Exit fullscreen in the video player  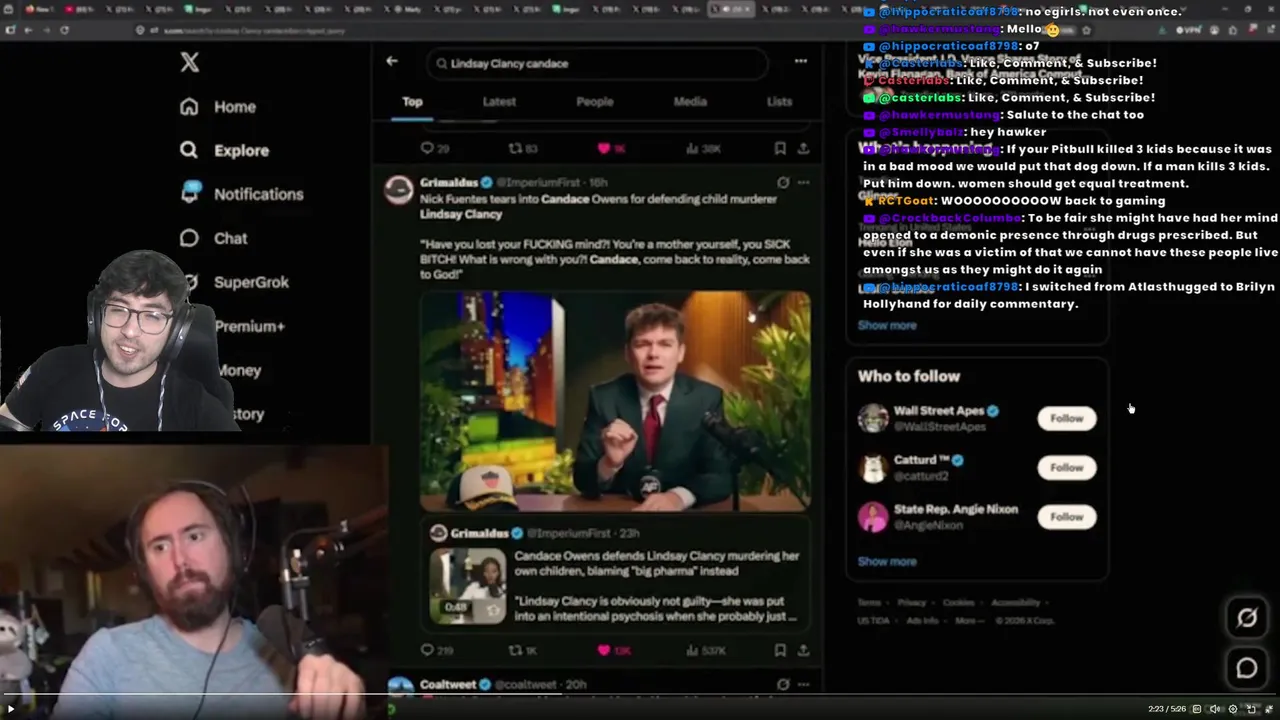pos(1269,709)
